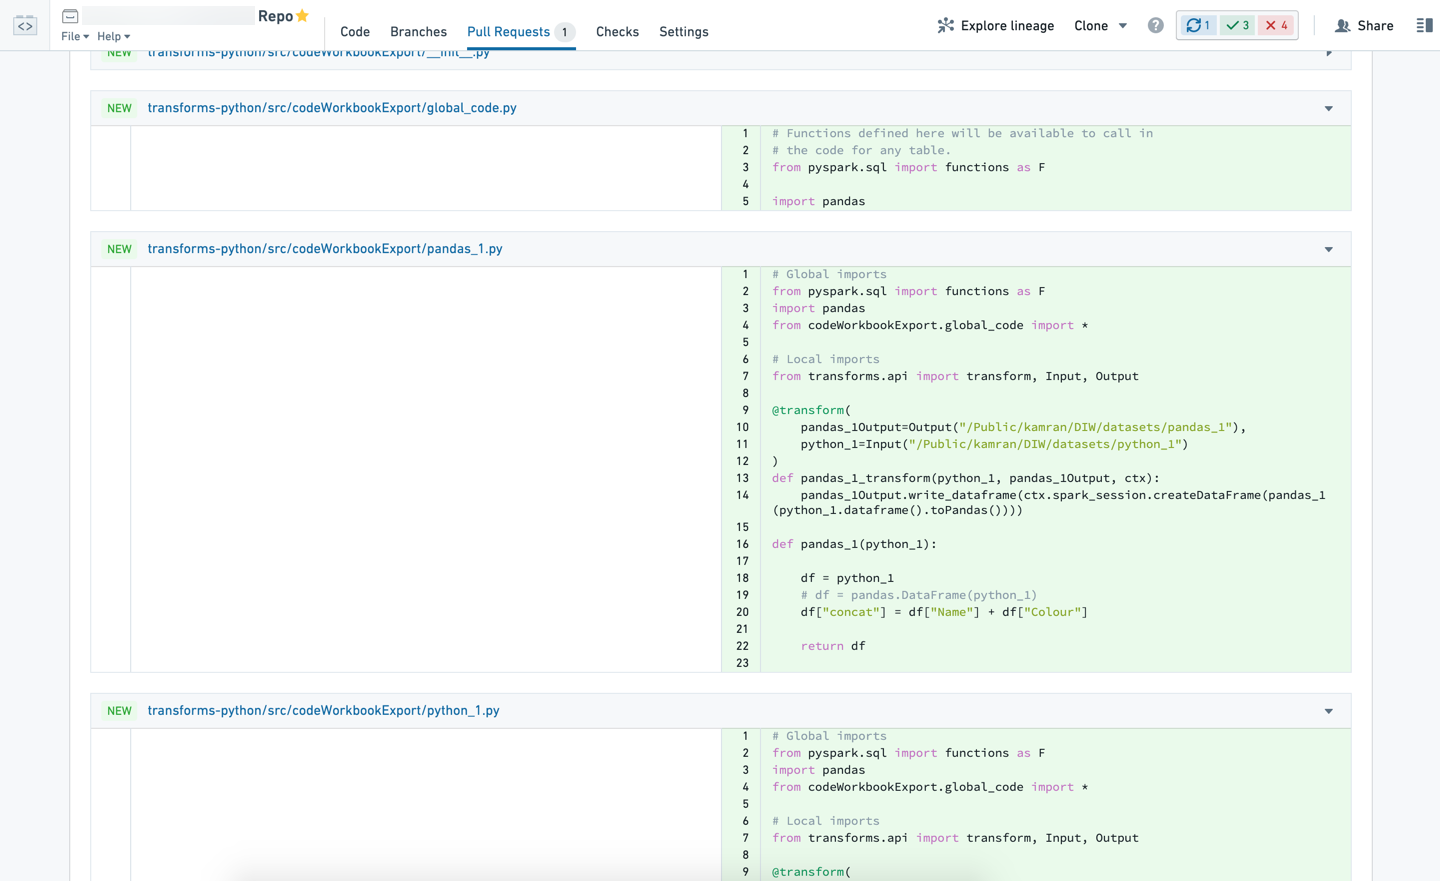Click the failed checks indicator showing 4
The width and height of the screenshot is (1440, 881).
pos(1277,26)
